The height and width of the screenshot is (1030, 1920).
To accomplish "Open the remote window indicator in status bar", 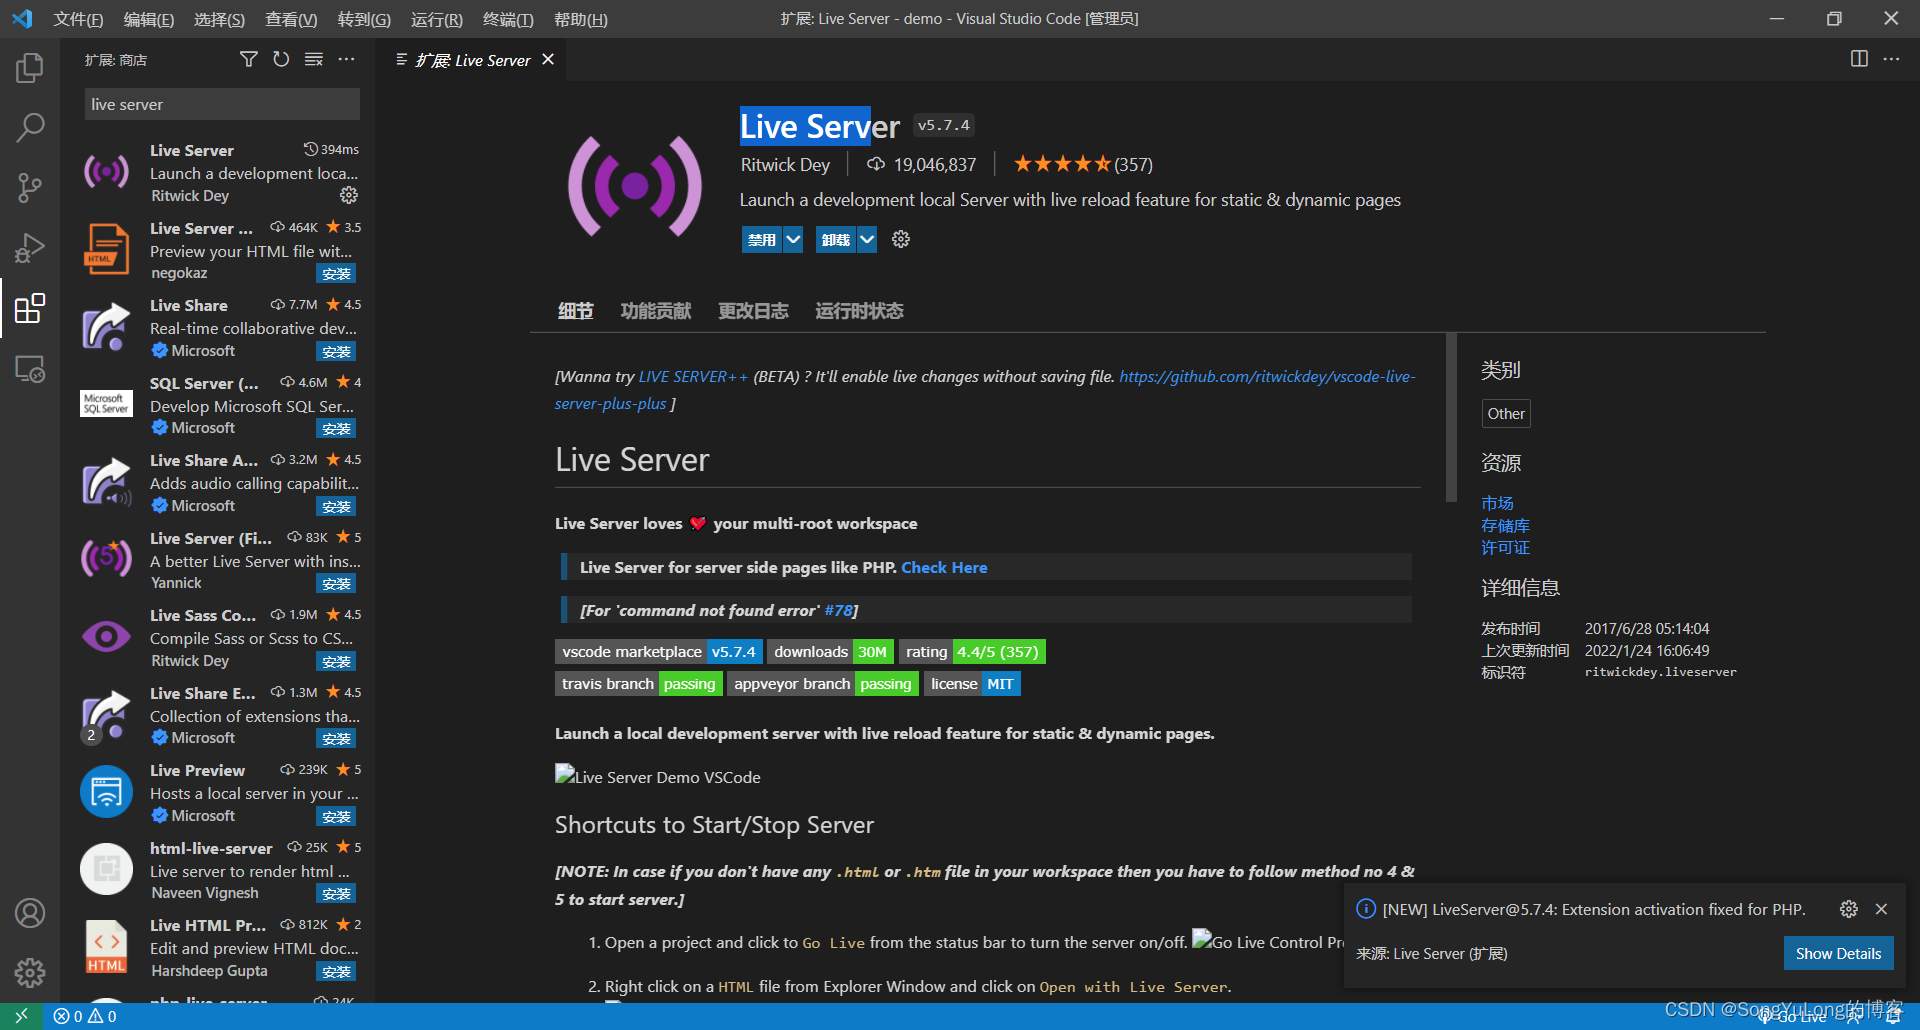I will 21,1016.
